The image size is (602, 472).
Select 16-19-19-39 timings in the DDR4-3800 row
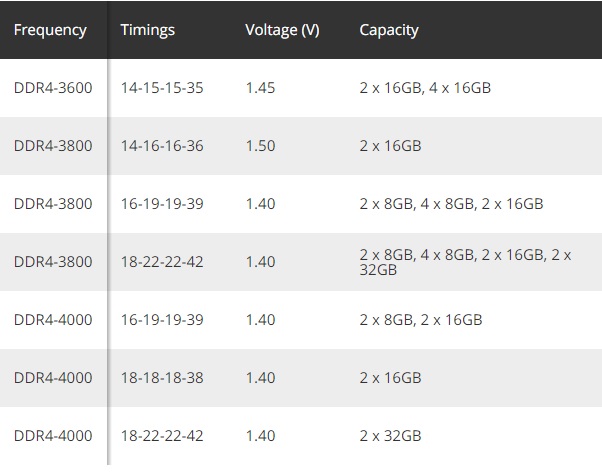[x=161, y=204]
